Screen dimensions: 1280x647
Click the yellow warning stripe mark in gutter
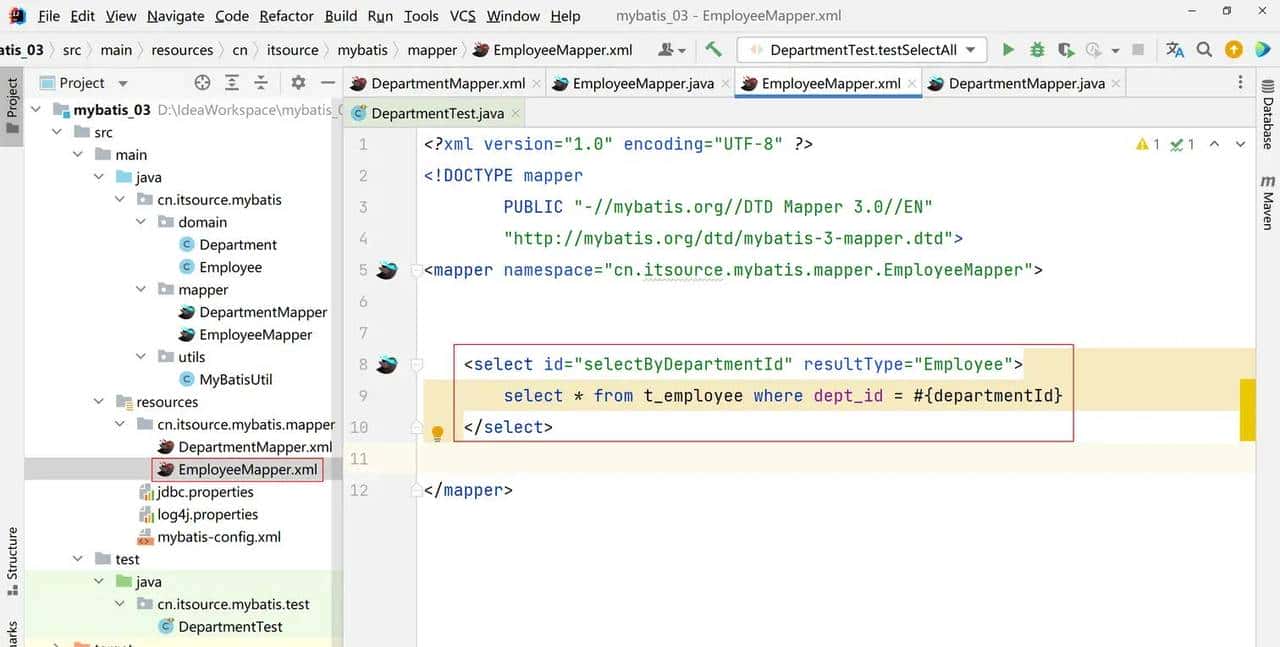point(1247,410)
